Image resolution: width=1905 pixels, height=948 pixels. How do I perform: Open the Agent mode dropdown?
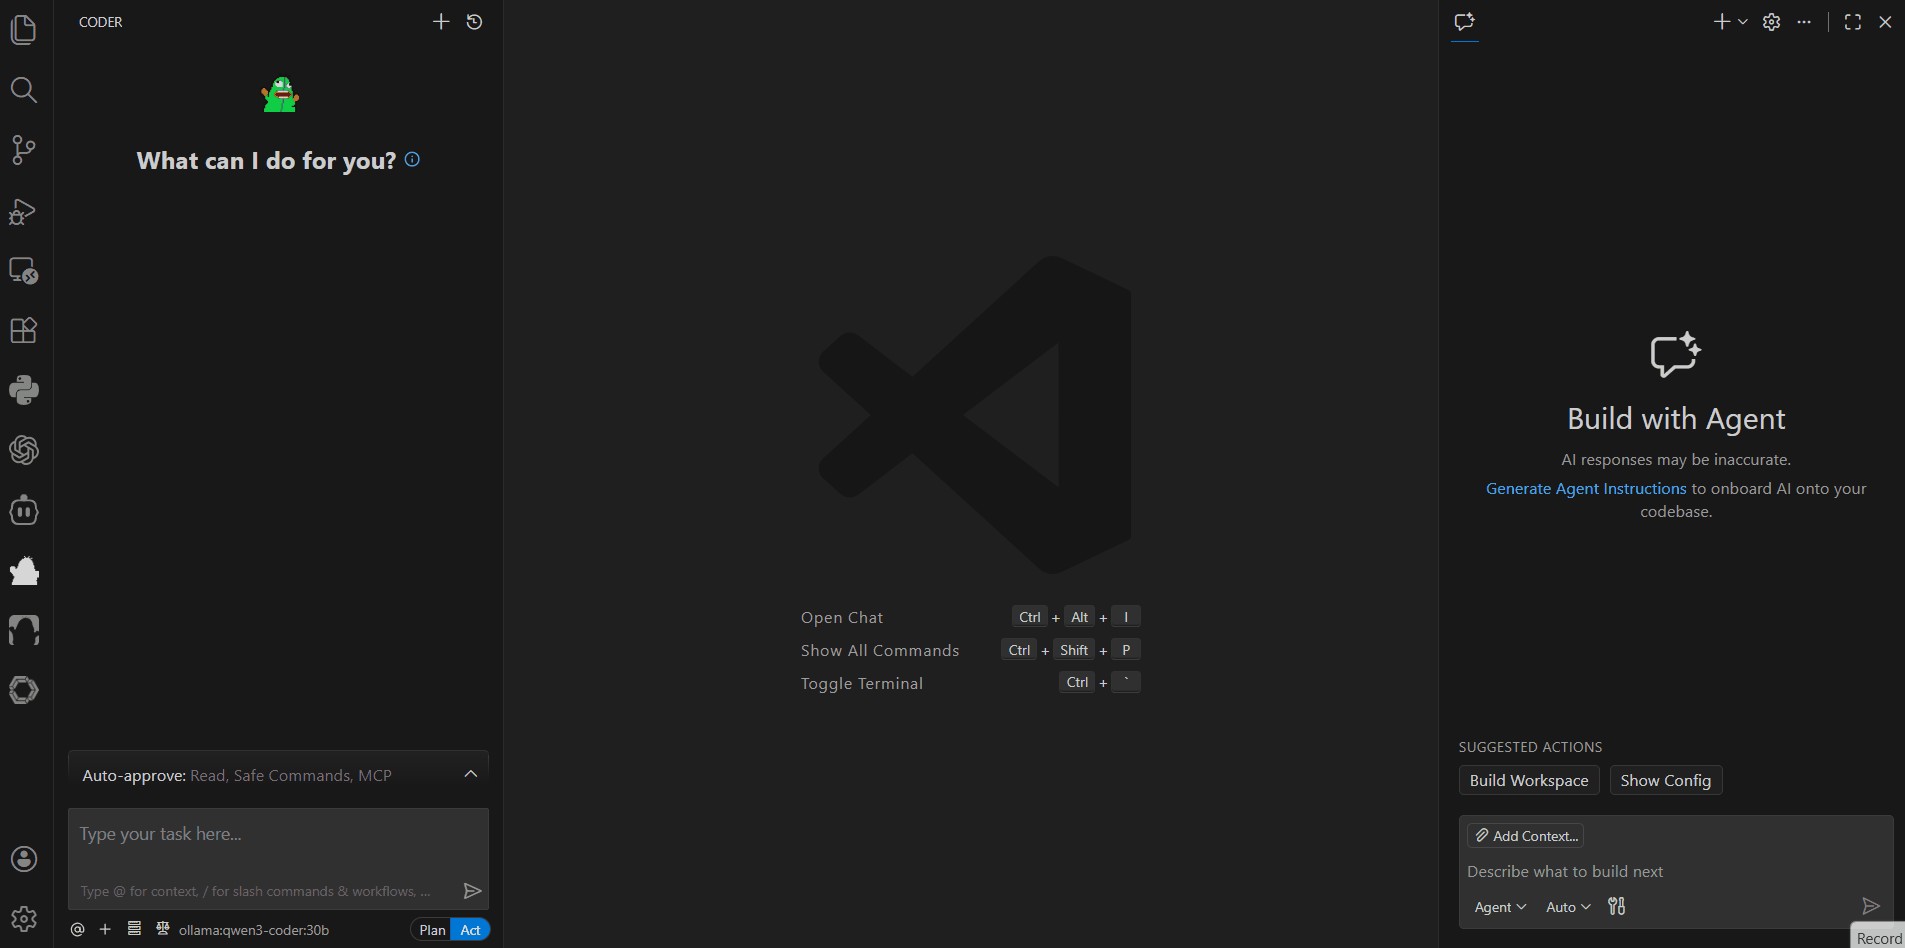pos(1499,906)
